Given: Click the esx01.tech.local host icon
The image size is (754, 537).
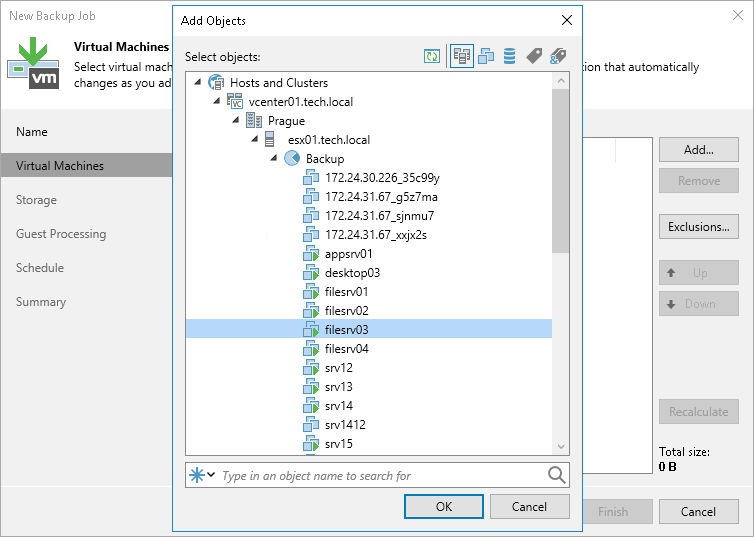Looking at the screenshot, I should [270, 139].
